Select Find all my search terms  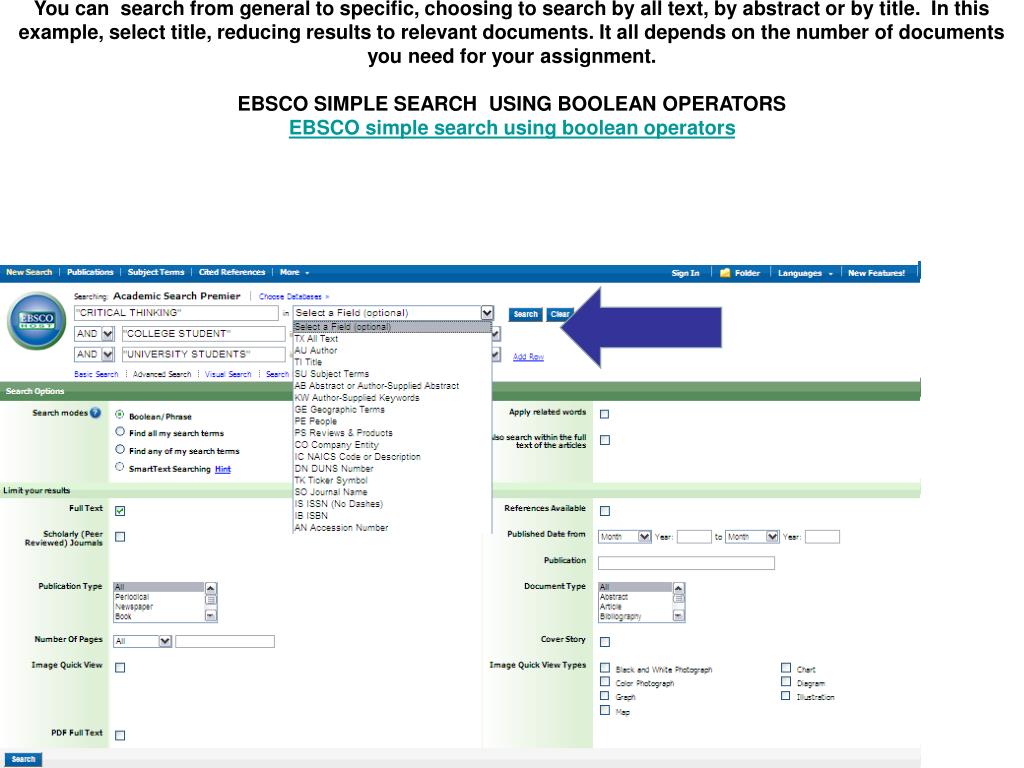[120, 432]
